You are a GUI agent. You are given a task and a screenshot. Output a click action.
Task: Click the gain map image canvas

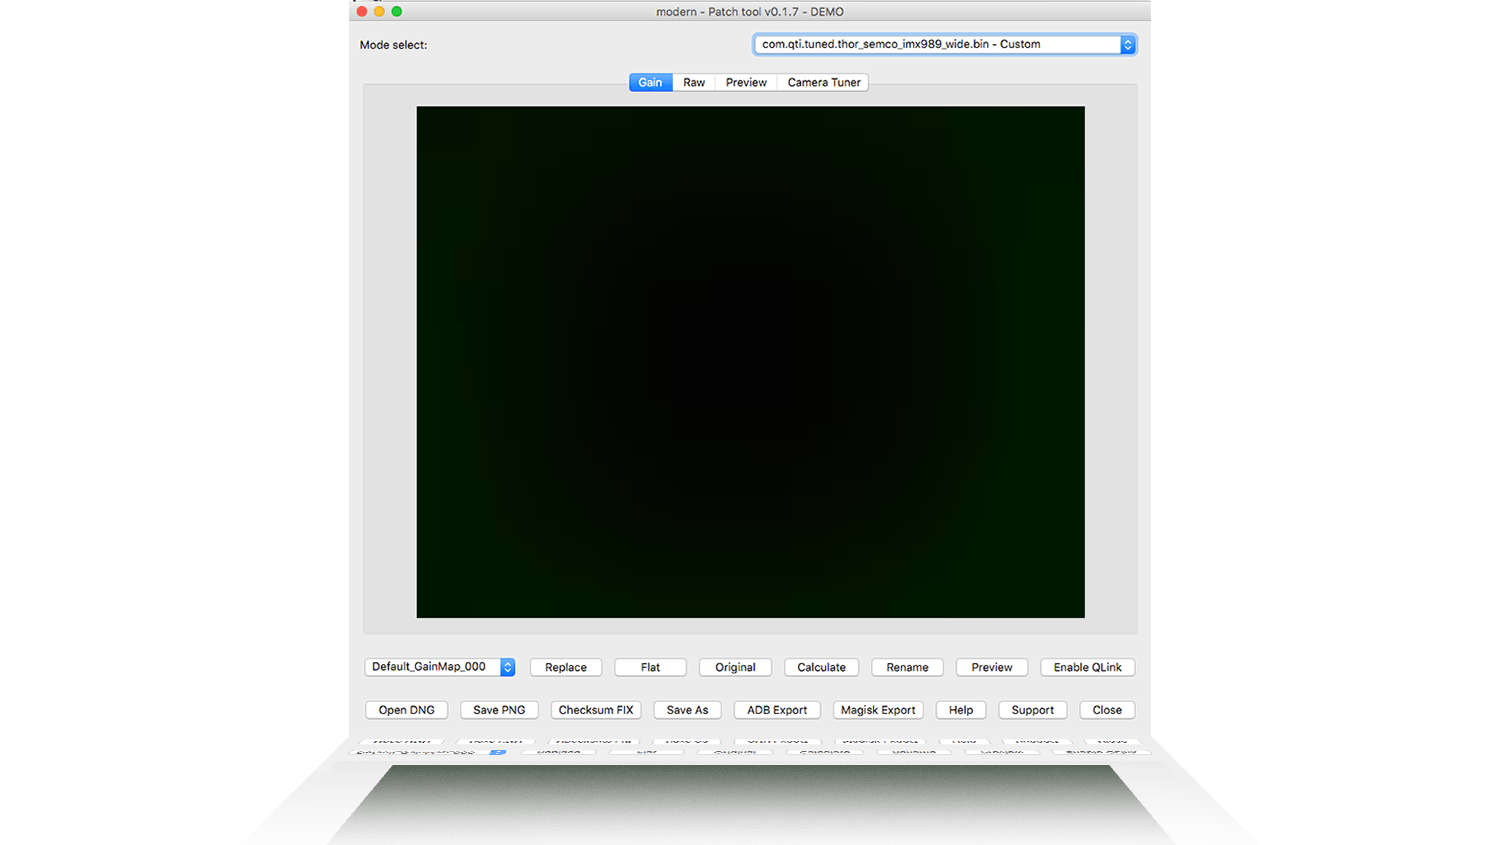point(750,362)
